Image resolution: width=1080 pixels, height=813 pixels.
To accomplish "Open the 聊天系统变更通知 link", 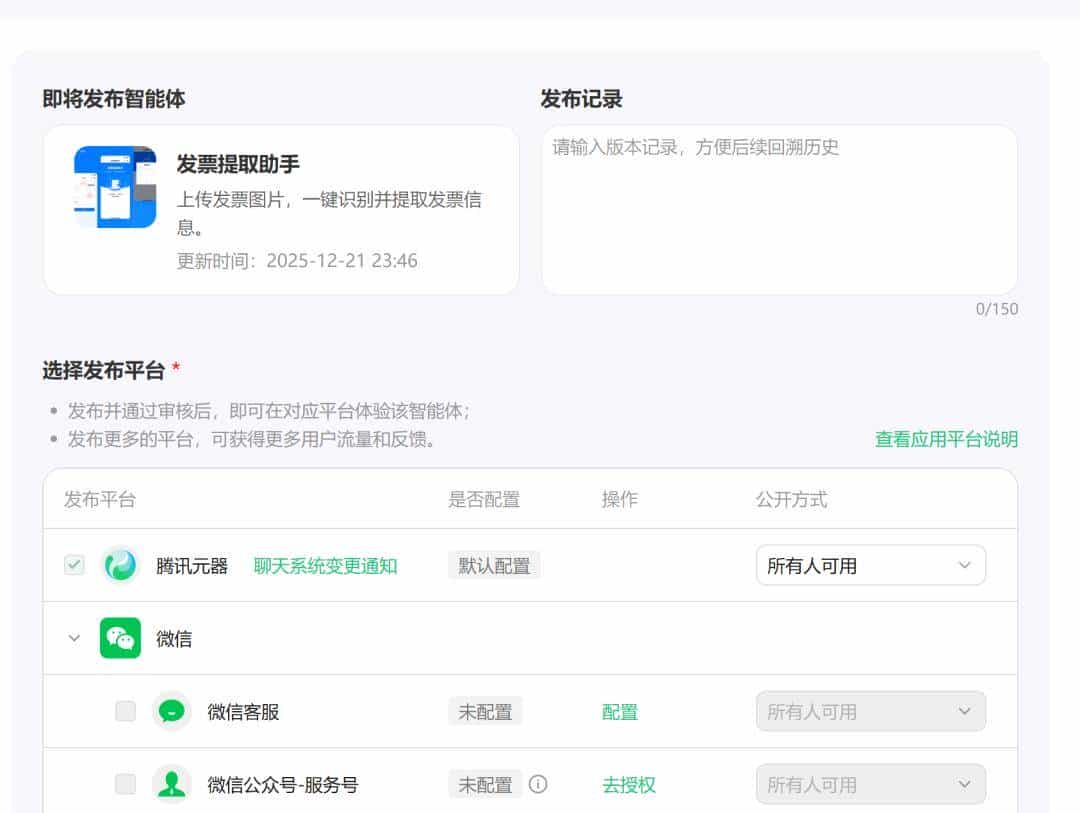I will pyautogui.click(x=327, y=565).
